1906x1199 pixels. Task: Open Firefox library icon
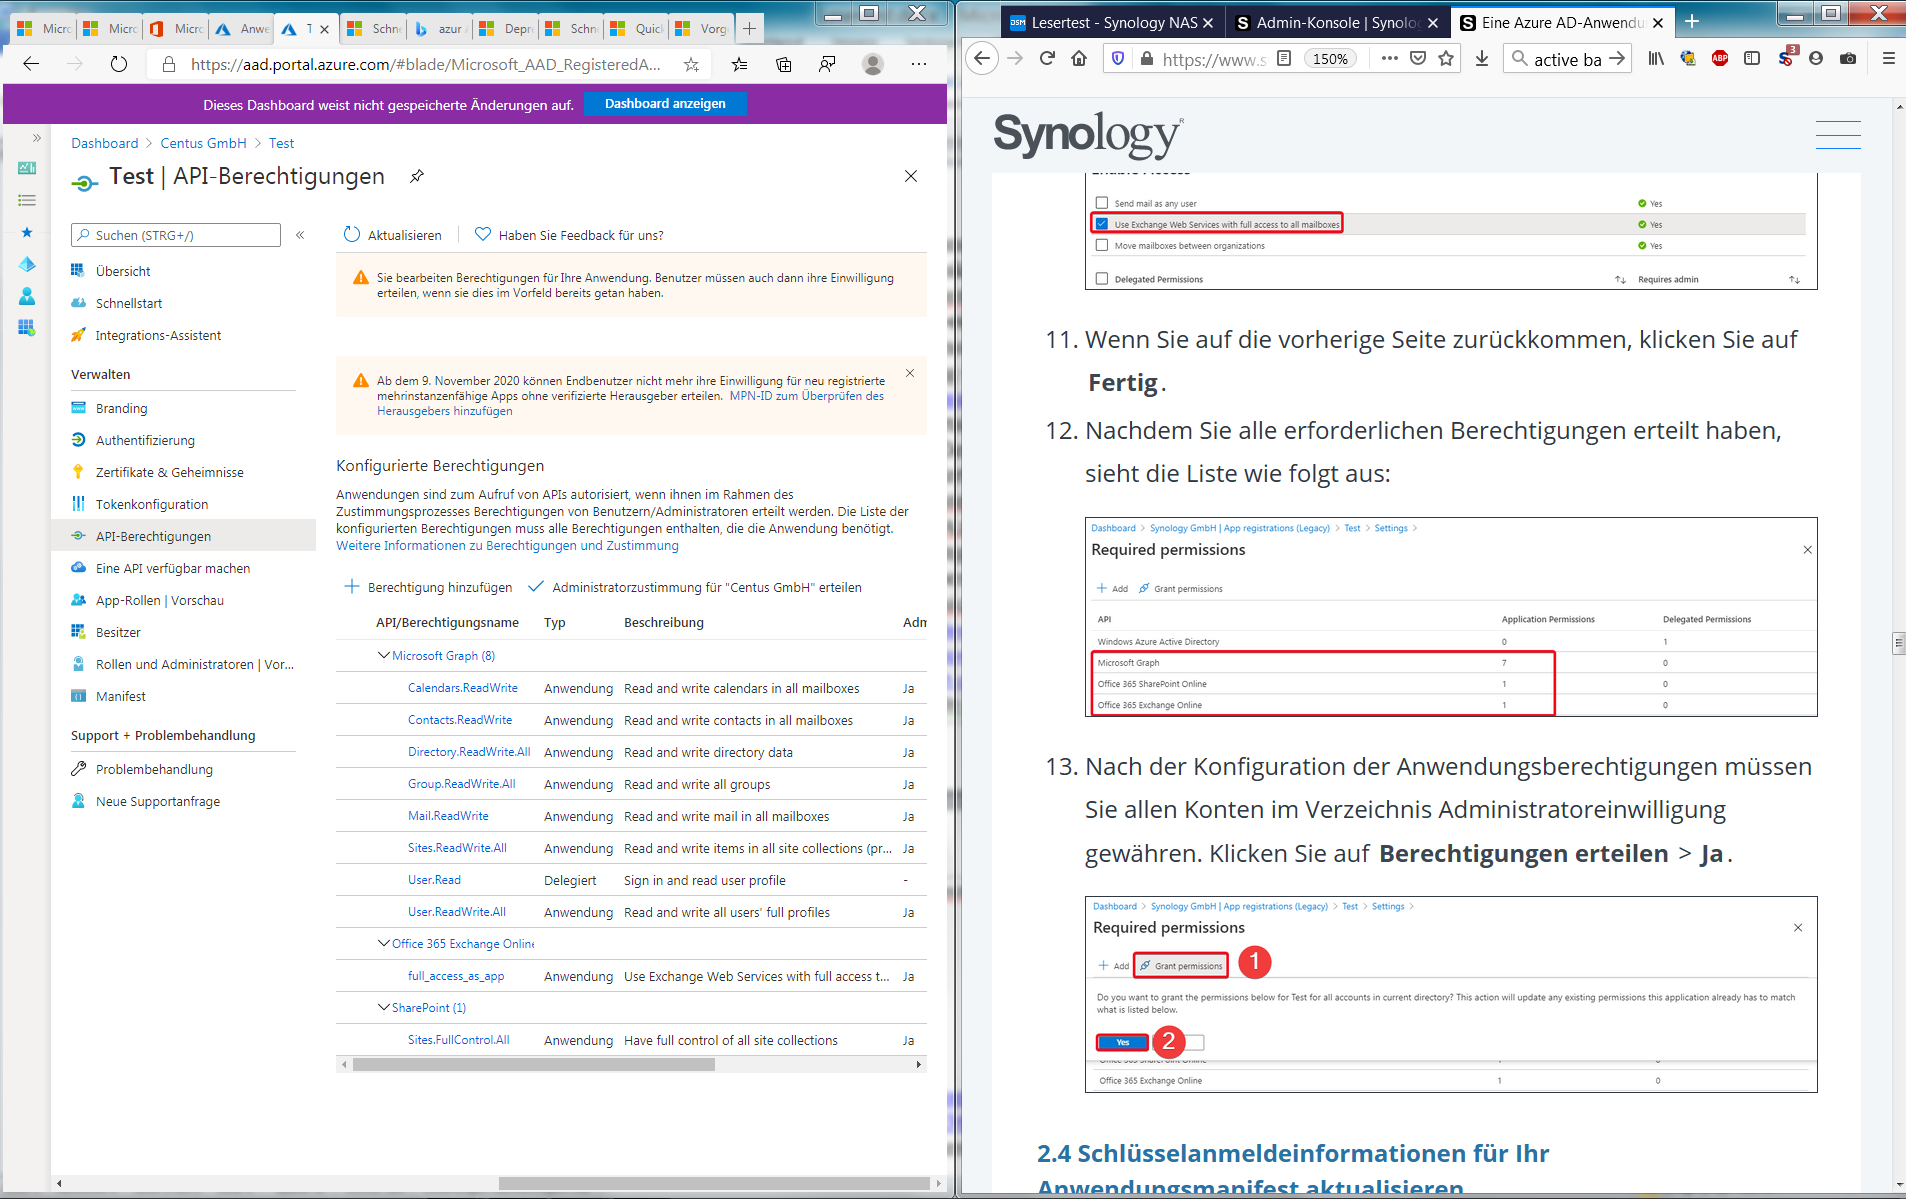click(x=1657, y=58)
